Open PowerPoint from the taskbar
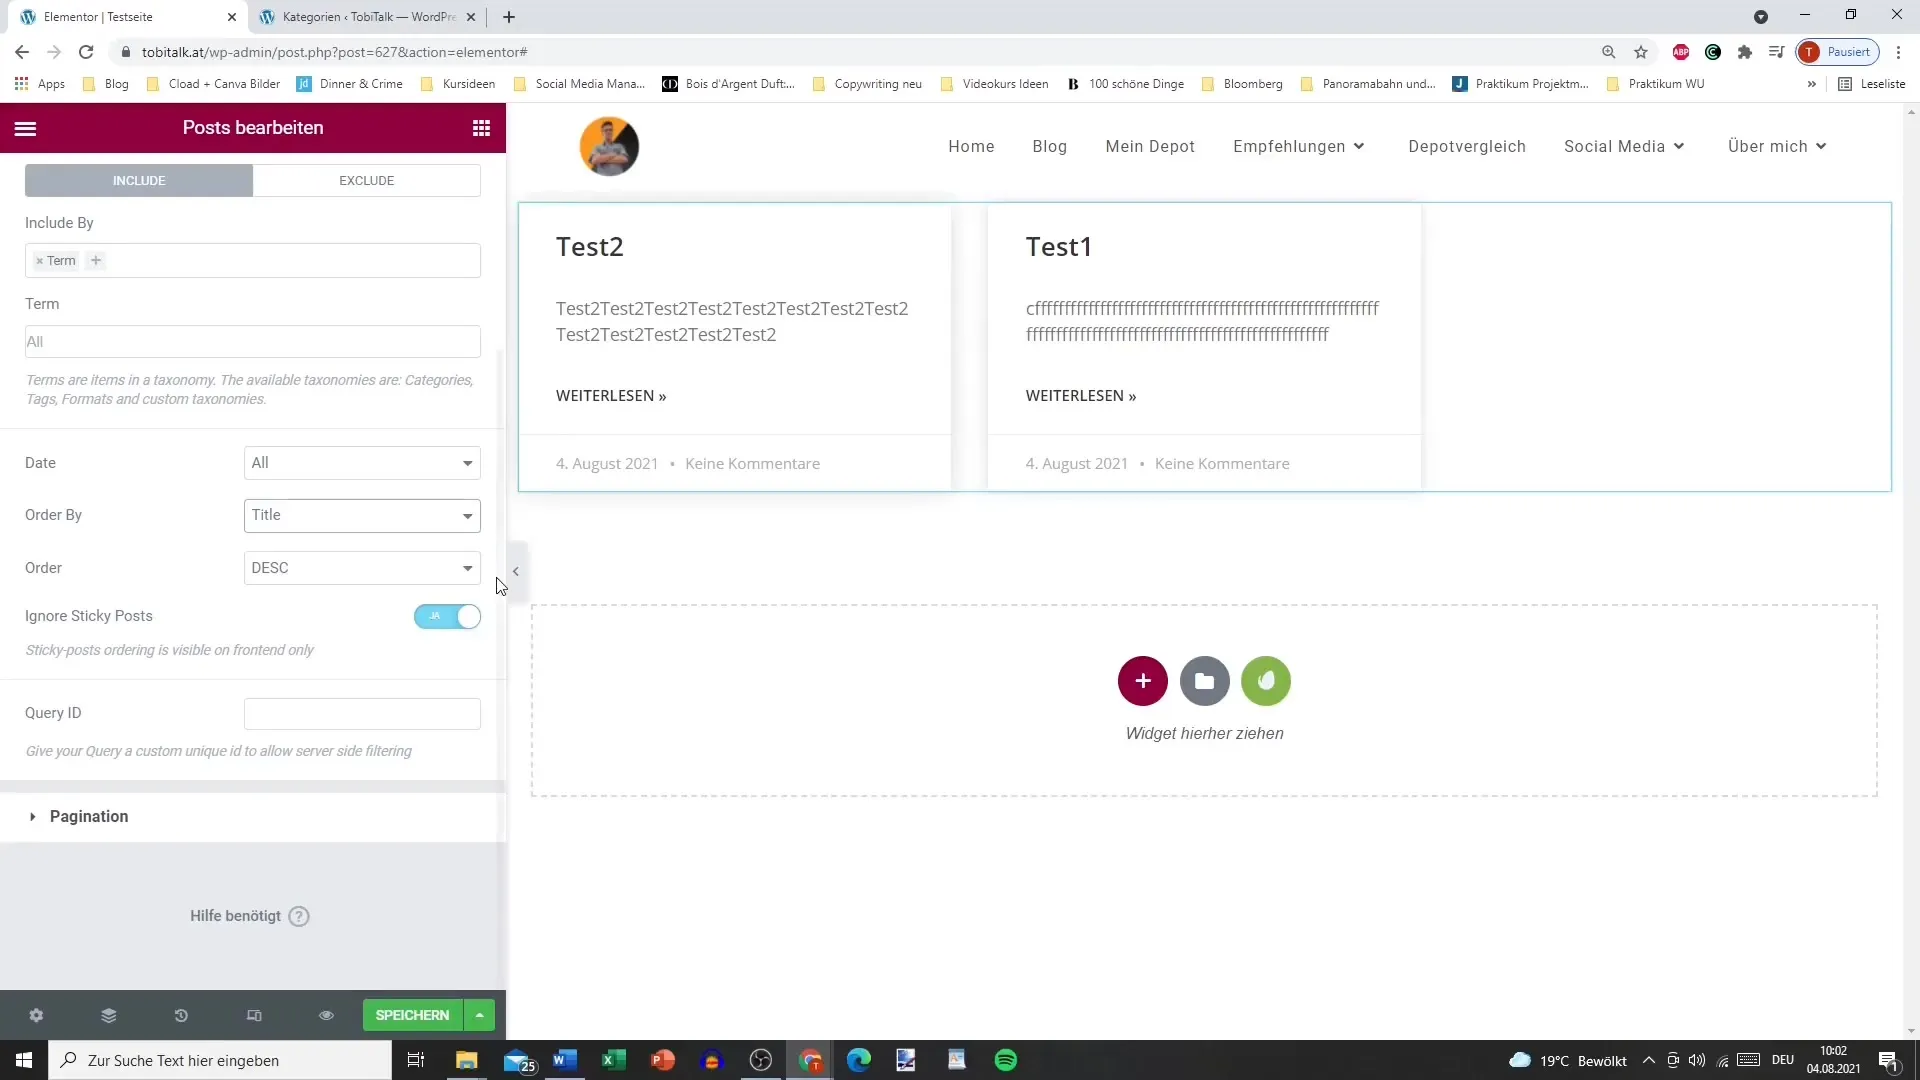The width and height of the screenshot is (1920, 1080). tap(663, 1060)
